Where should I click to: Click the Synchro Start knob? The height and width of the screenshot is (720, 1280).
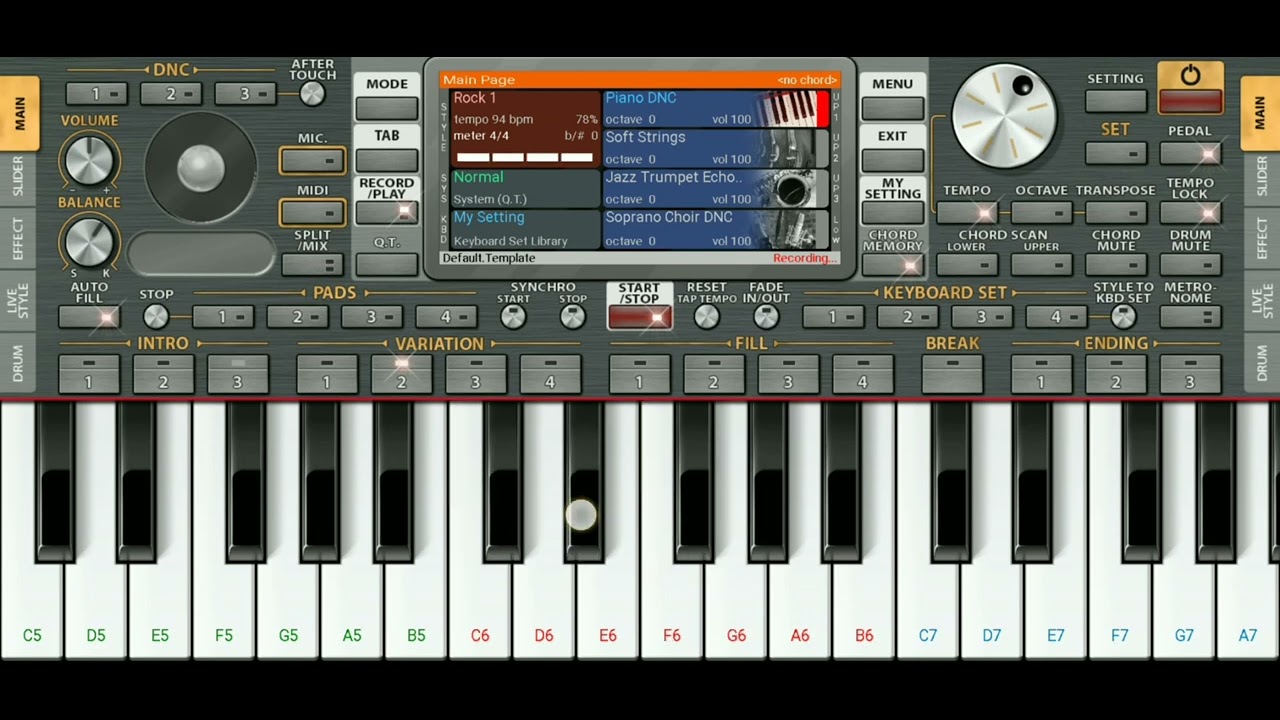point(513,317)
